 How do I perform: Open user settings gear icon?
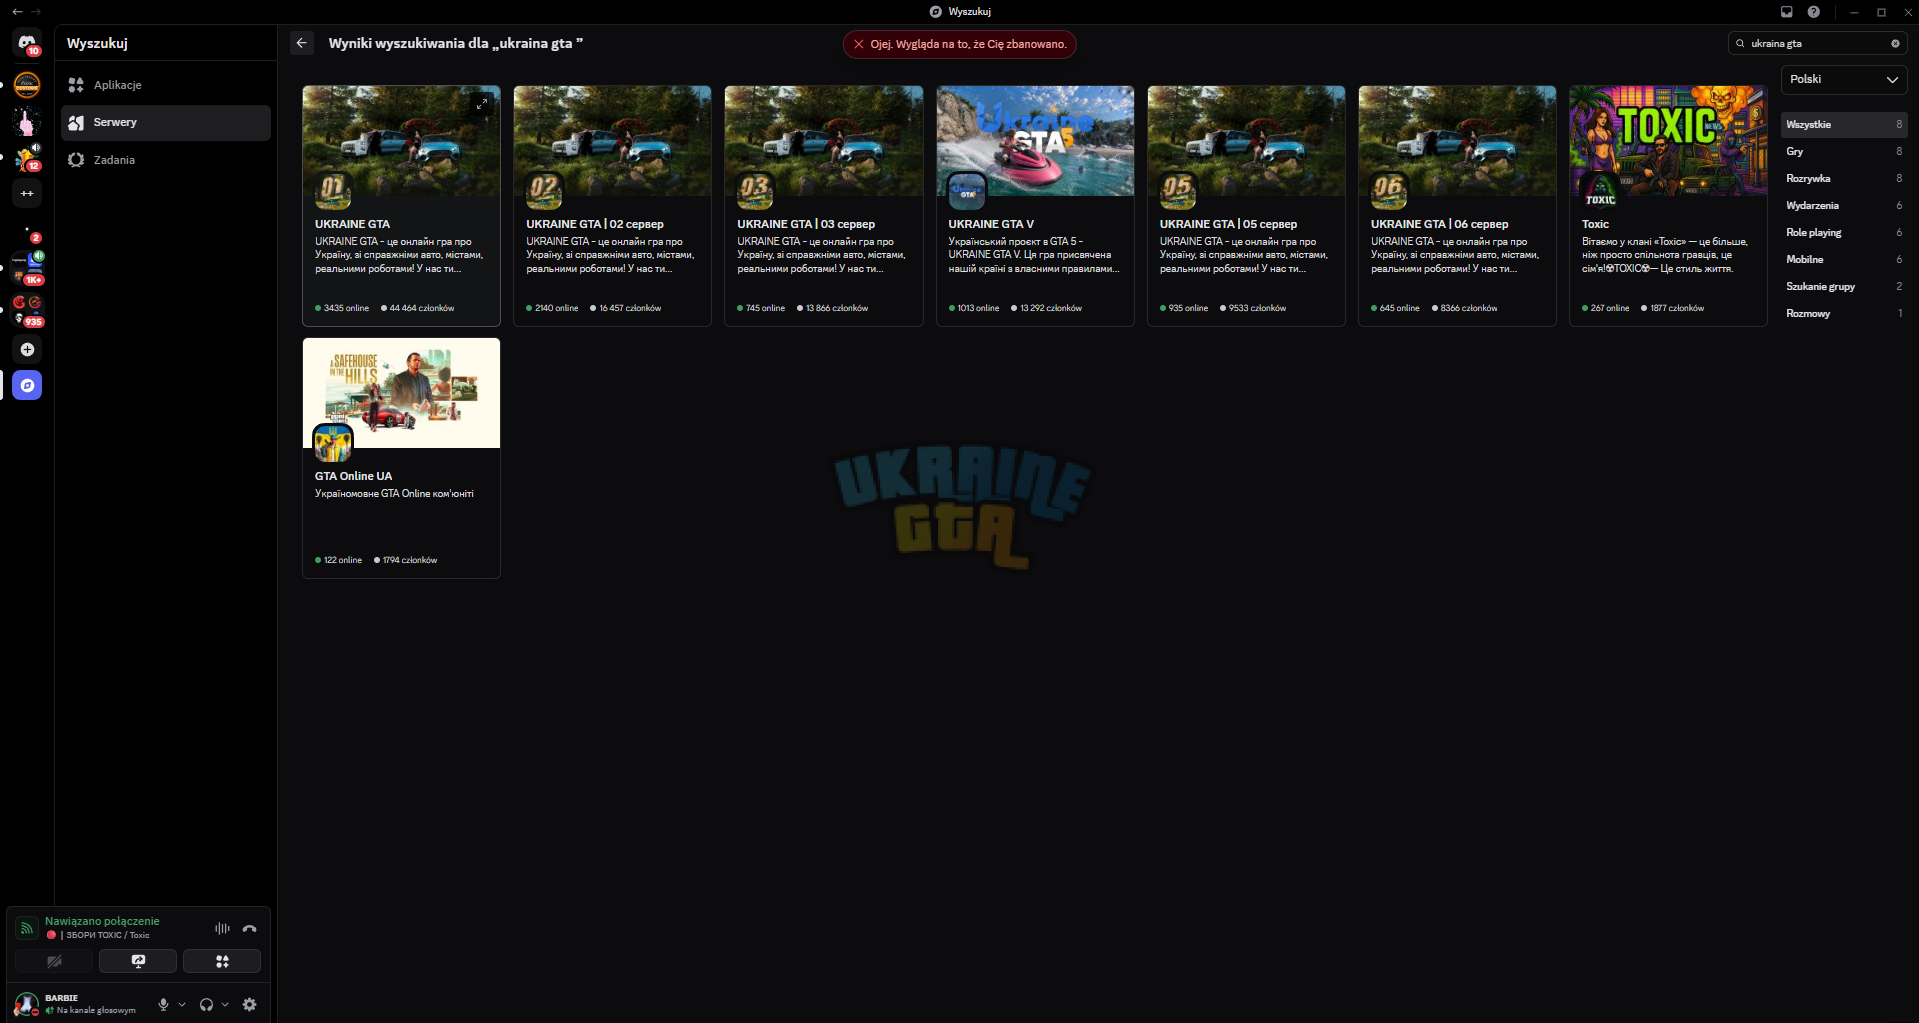[x=249, y=1004]
